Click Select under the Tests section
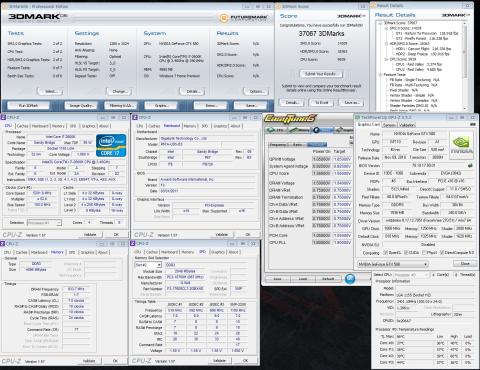Image resolution: width=480 pixels, height=370 pixels. tap(50, 91)
